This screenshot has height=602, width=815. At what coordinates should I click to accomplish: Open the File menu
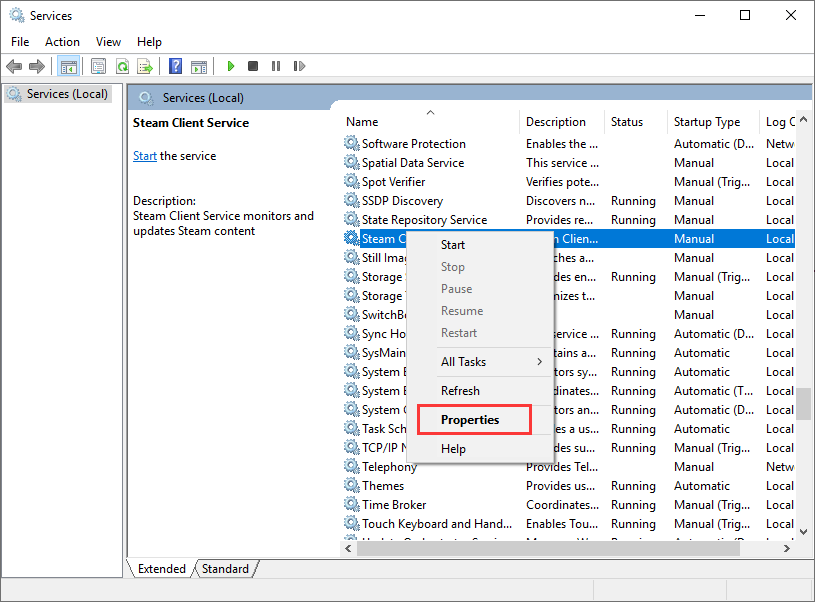20,42
